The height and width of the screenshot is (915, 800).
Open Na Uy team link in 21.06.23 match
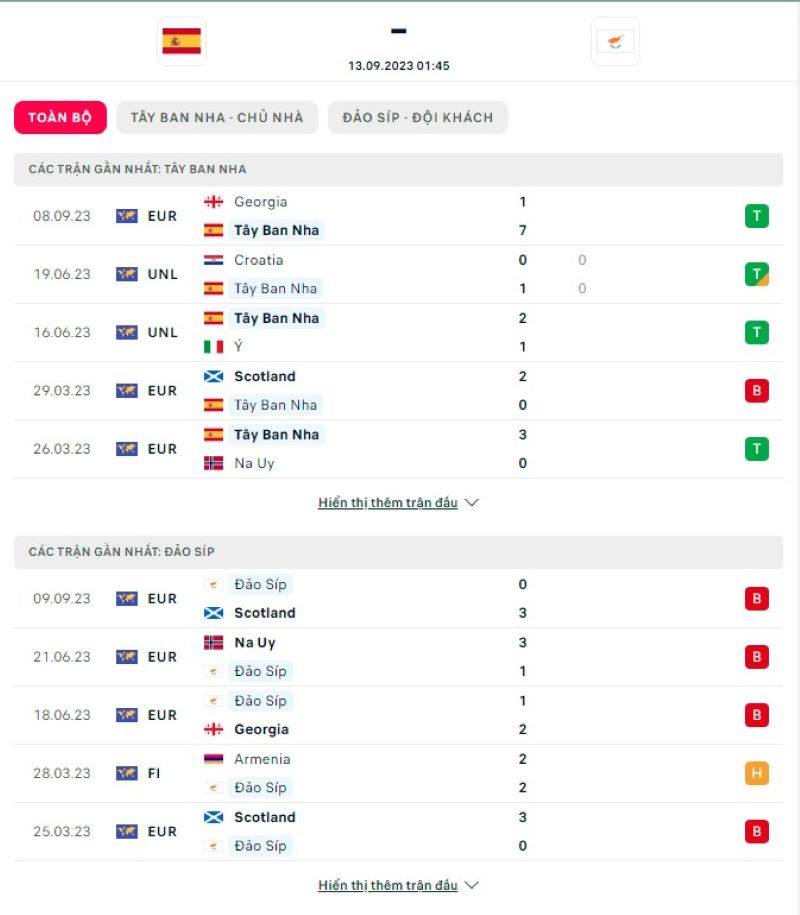coord(254,643)
